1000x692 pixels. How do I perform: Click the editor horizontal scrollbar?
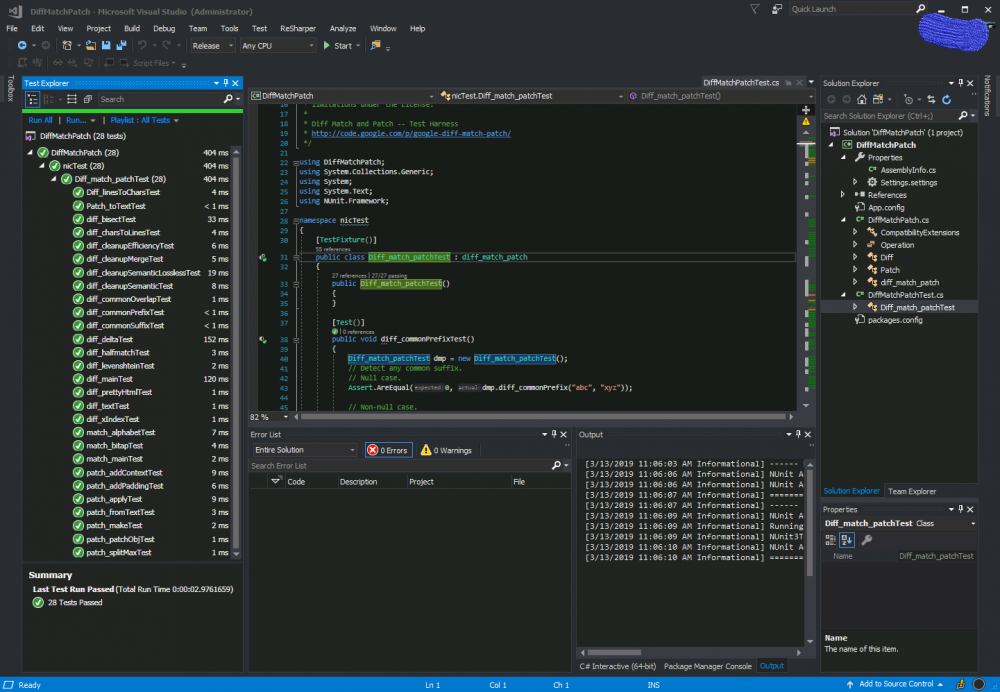543,417
